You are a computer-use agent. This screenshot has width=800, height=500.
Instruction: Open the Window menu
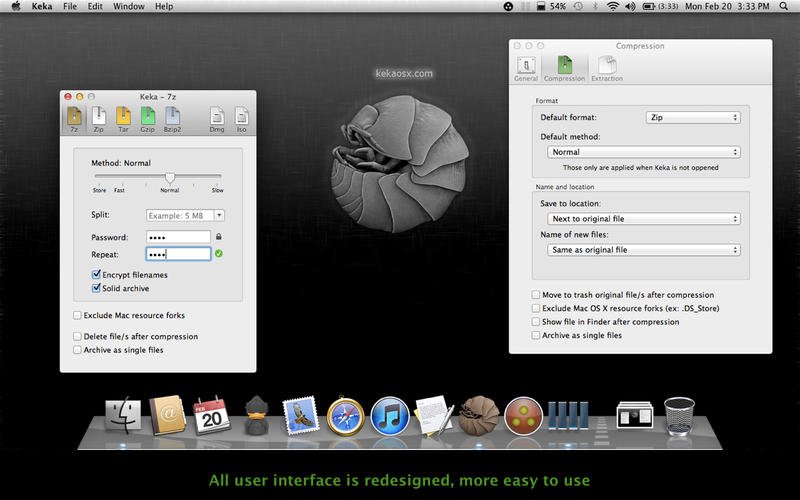point(129,6)
